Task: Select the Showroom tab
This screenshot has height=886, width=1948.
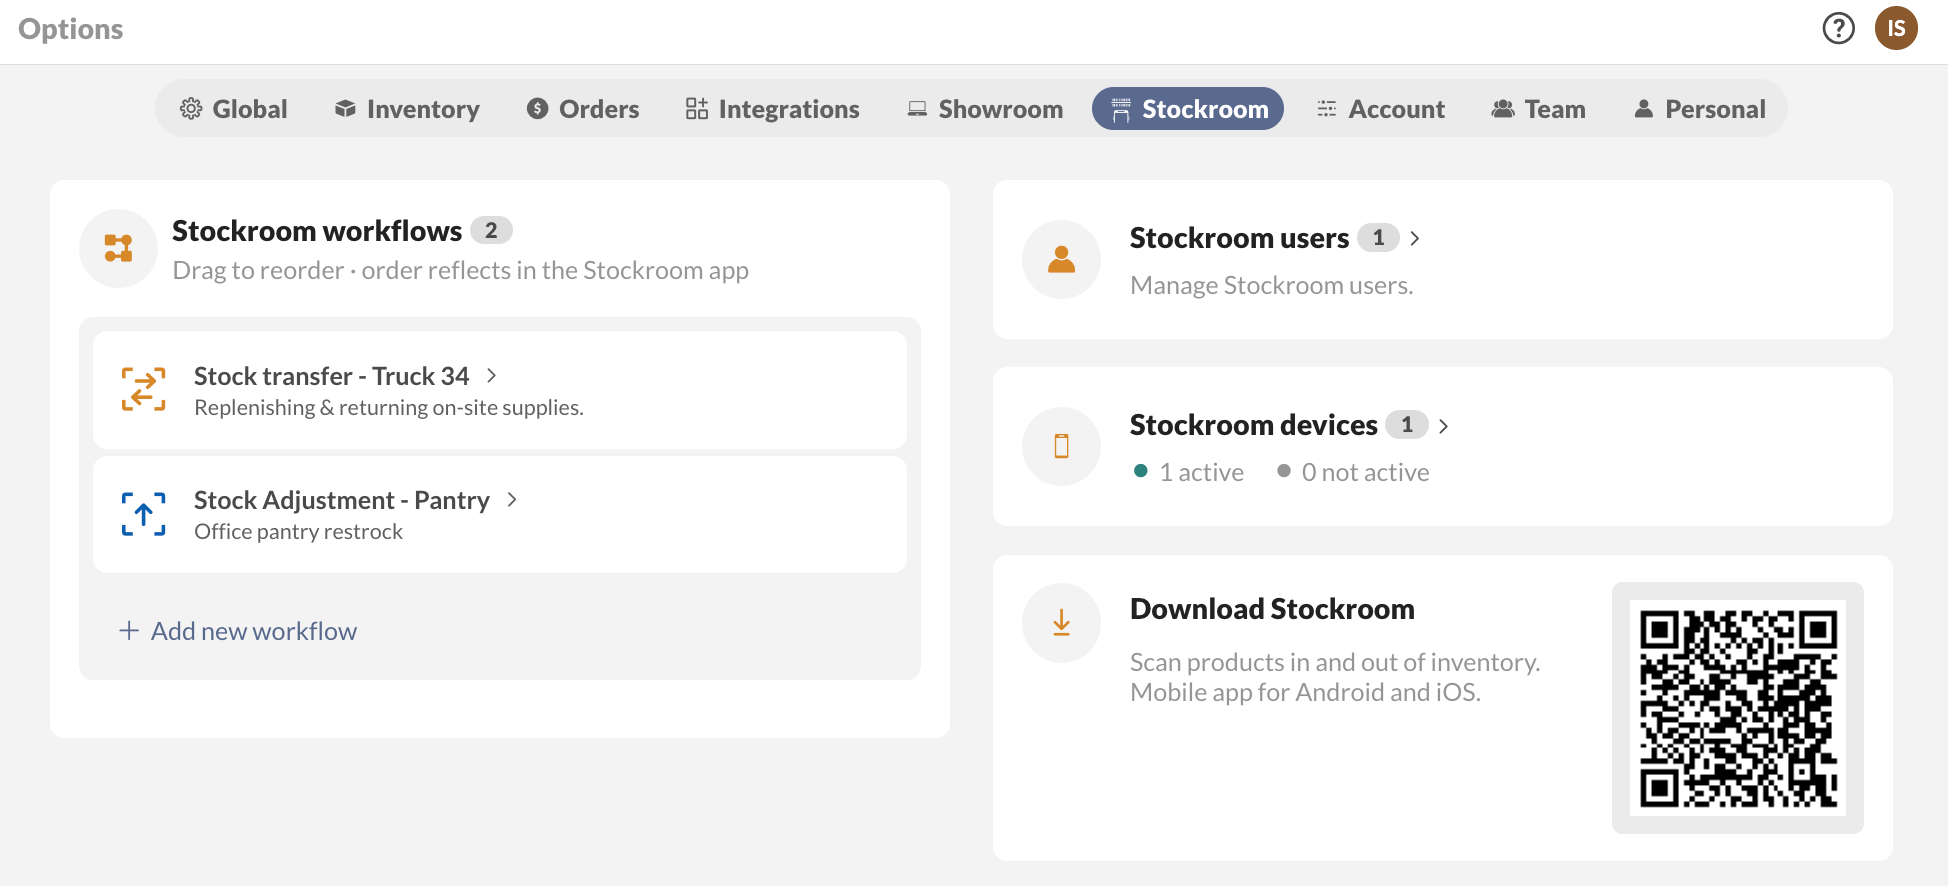Action: point(985,109)
